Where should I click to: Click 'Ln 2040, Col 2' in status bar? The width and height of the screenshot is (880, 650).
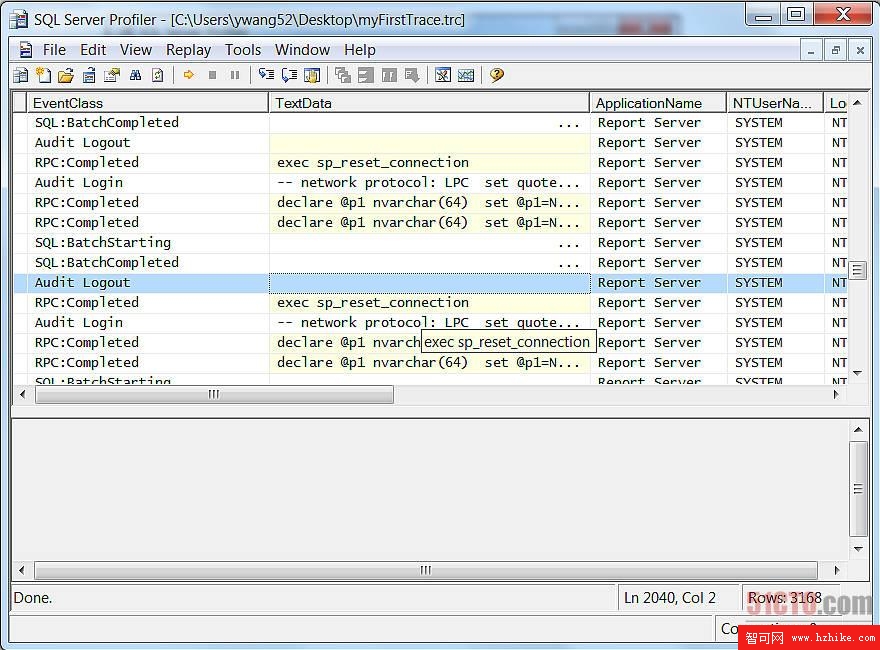[670, 598]
